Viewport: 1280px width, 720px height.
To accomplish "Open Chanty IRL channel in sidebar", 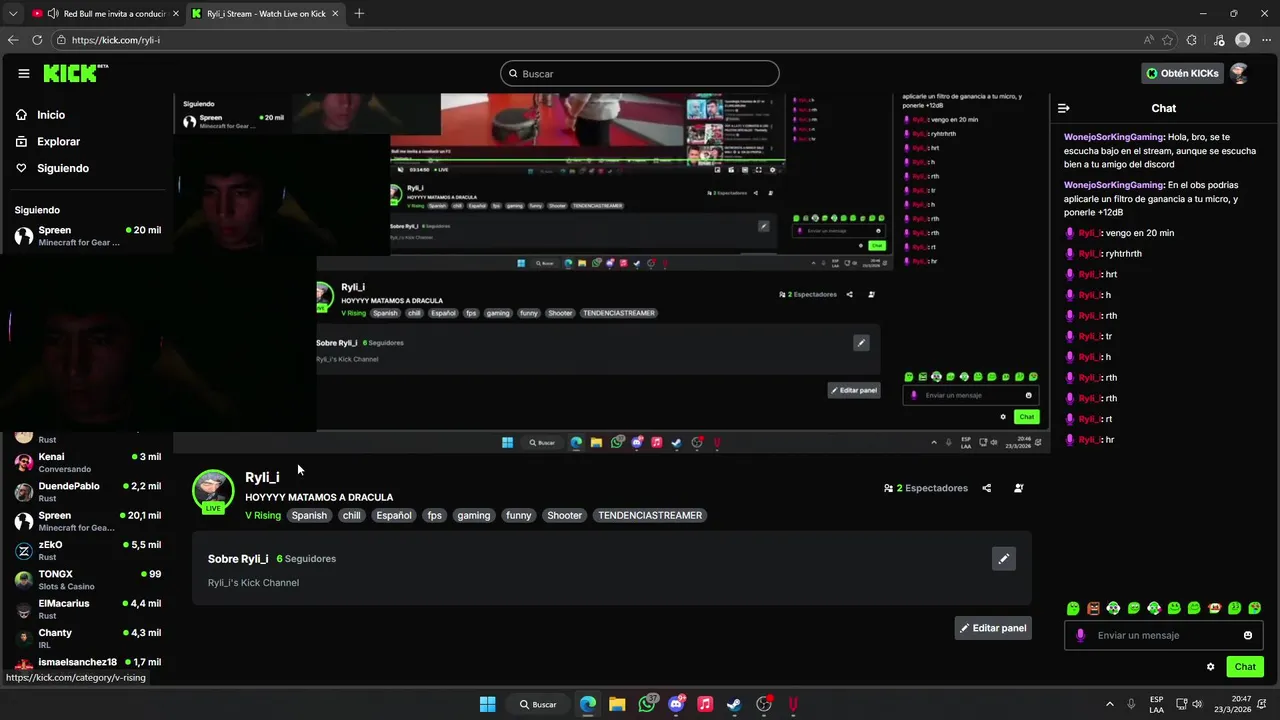I will [x=87, y=638].
